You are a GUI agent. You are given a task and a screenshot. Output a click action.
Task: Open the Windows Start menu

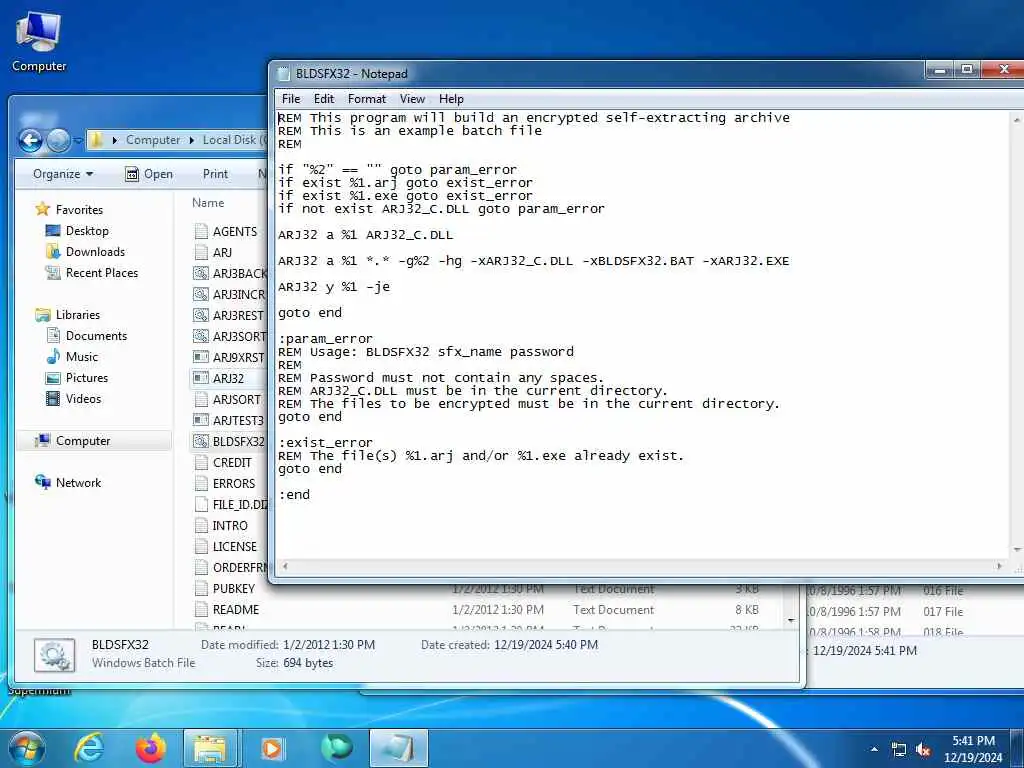click(x=25, y=748)
